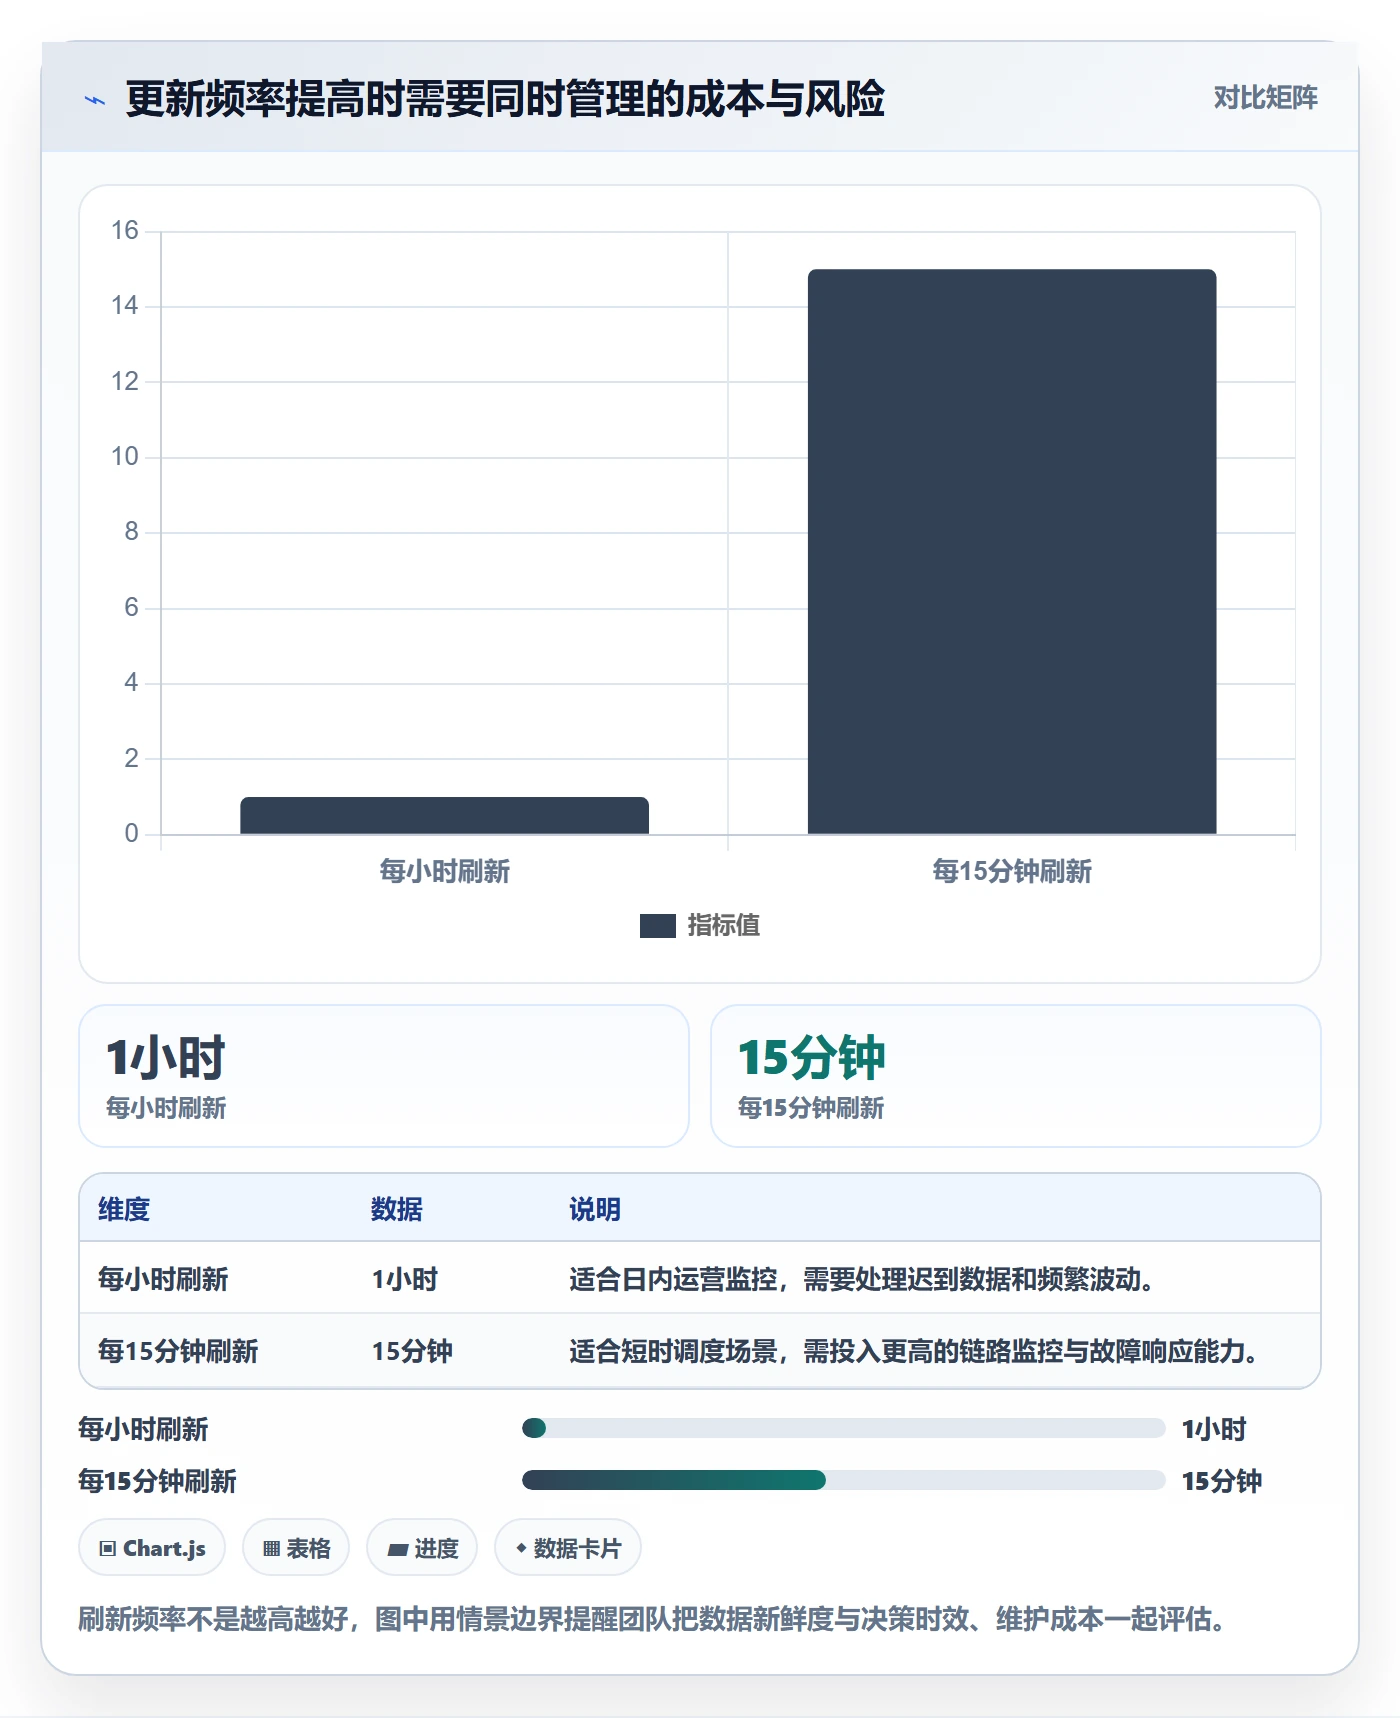Click the 1小时 table data cell
Image resolution: width=1400 pixels, height=1718 pixels.
point(404,1279)
